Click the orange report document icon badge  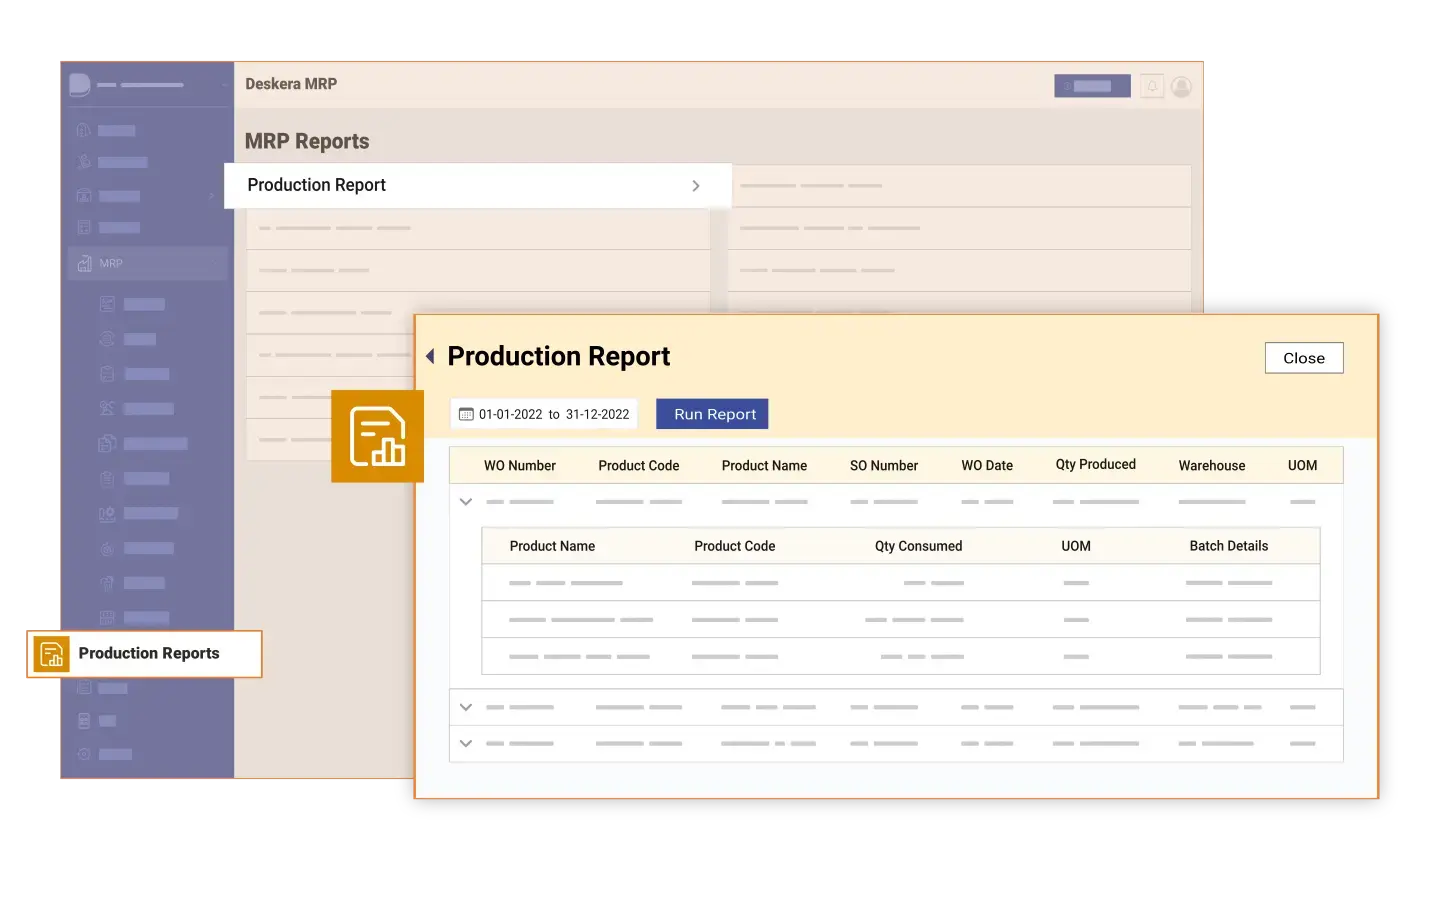point(377,436)
